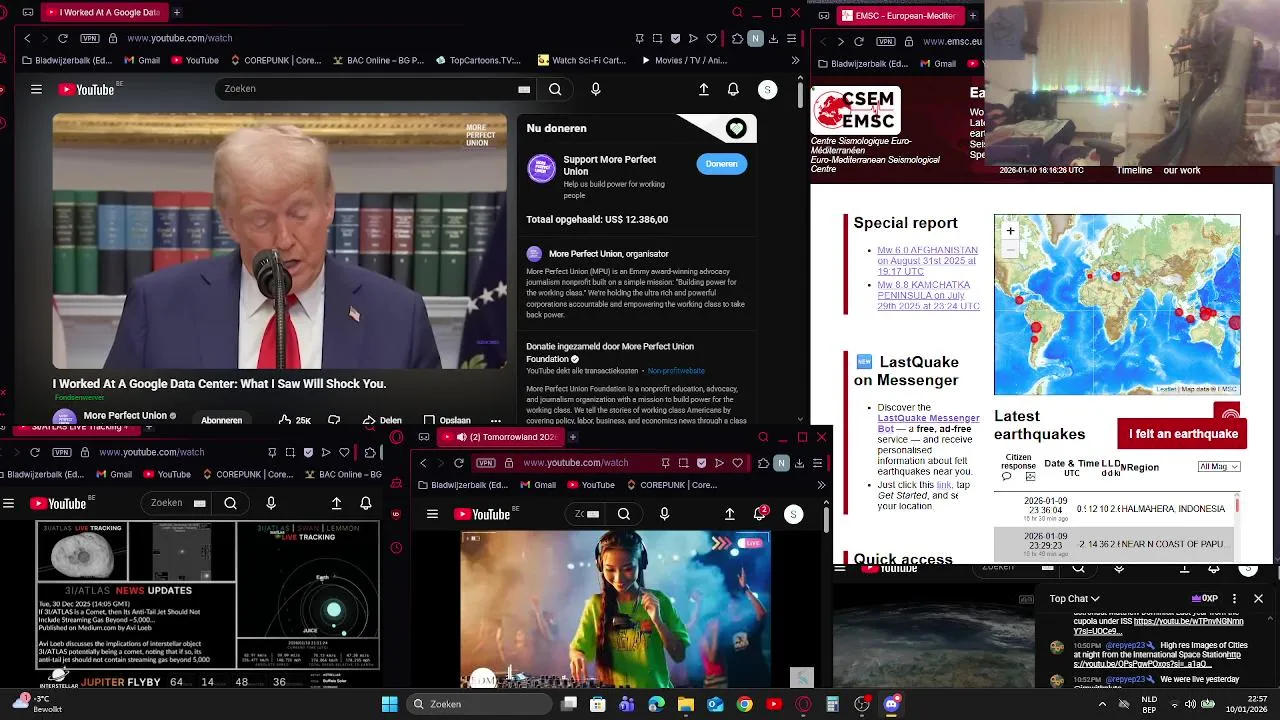1280x720 pixels.
Task: Expand bookmarks overflow chevron in top-left browser
Action: [x=795, y=60]
